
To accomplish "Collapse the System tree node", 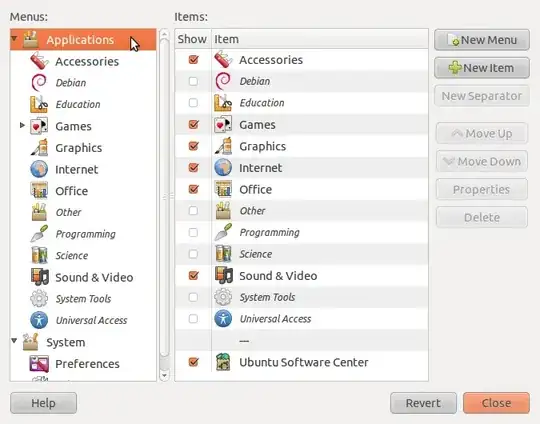I will pos(14,341).
